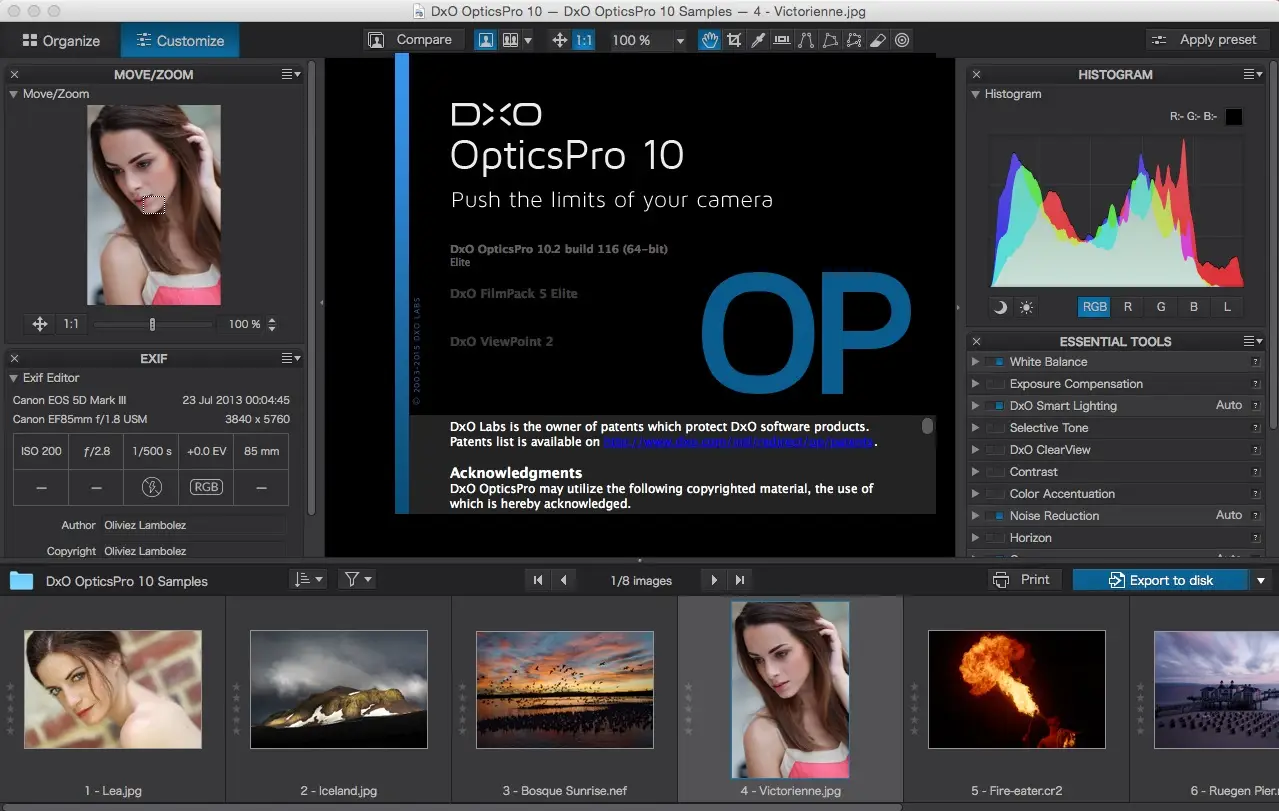Set toolbar zoom to 1:1

tap(584, 40)
